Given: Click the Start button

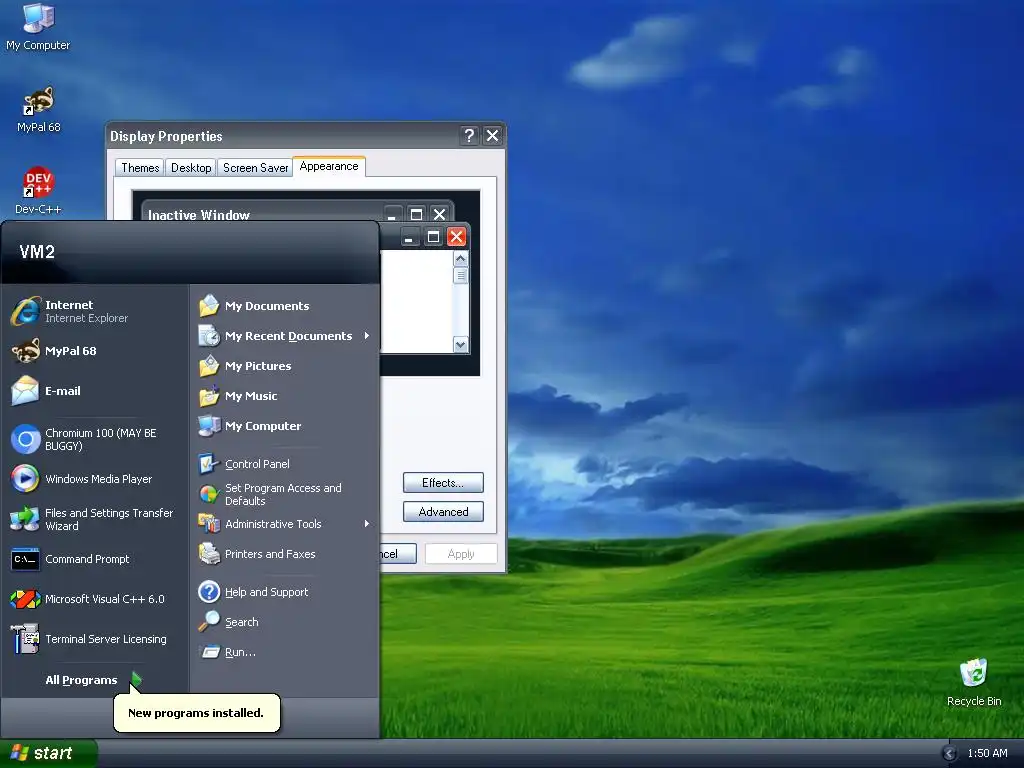Looking at the screenshot, I should 49,753.
